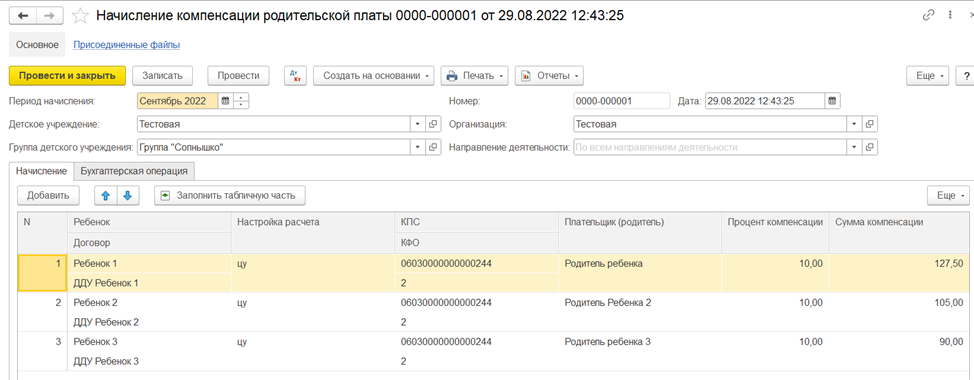Click Сумма компенсации column header
This screenshot has width=974, height=380.
(898, 232)
